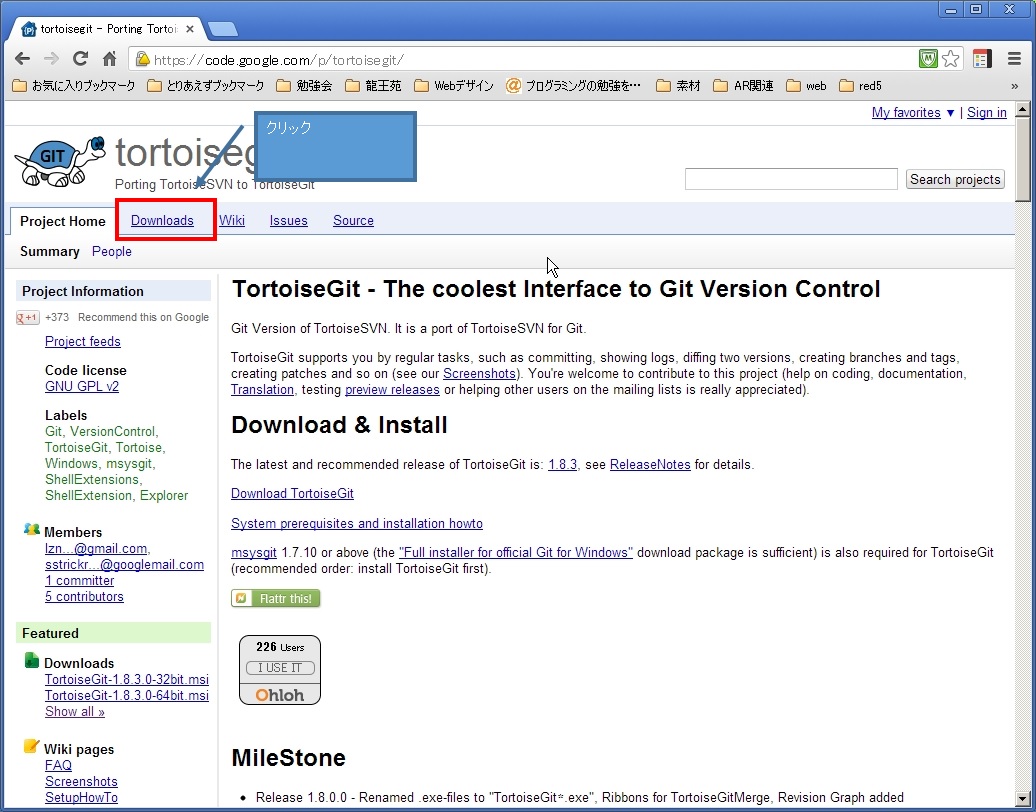Open System prerequisites and installation howto
1036x812 pixels.
[x=357, y=523]
